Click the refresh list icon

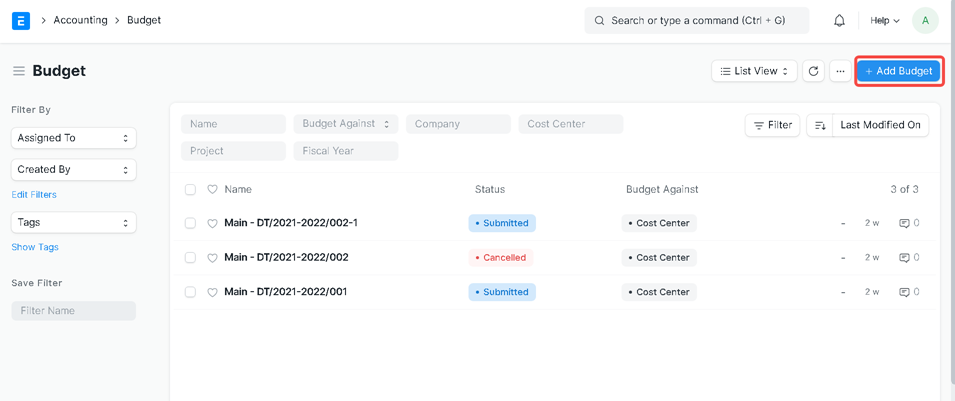click(x=813, y=71)
